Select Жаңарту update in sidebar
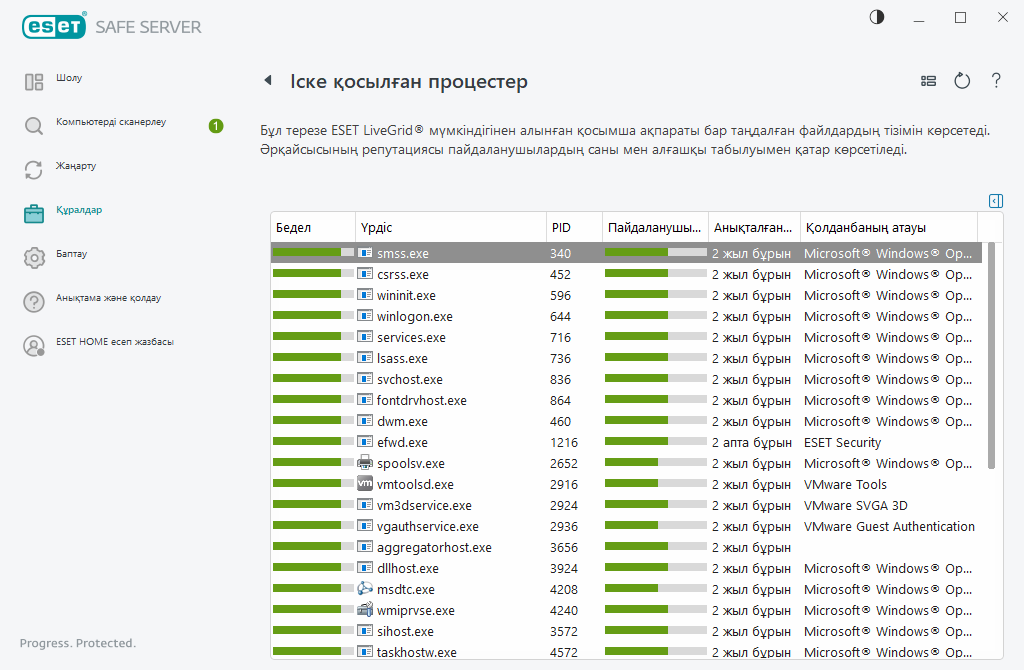Viewport: 1024px width, 670px height. pyautogui.click(x=76, y=166)
